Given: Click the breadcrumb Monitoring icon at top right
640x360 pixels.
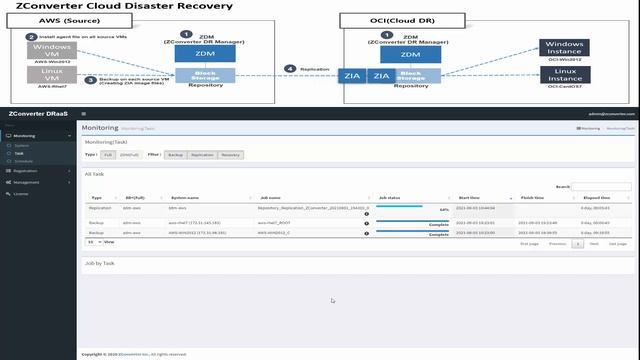Looking at the screenshot, I should tap(578, 129).
